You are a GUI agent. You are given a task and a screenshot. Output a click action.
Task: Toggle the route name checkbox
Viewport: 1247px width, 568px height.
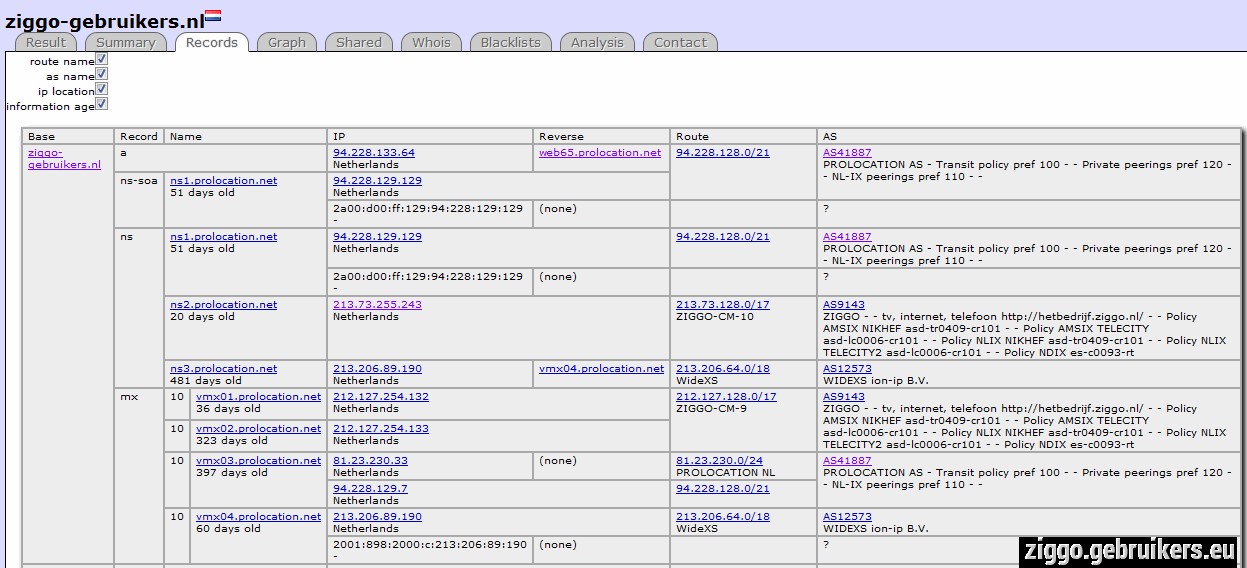102,59
